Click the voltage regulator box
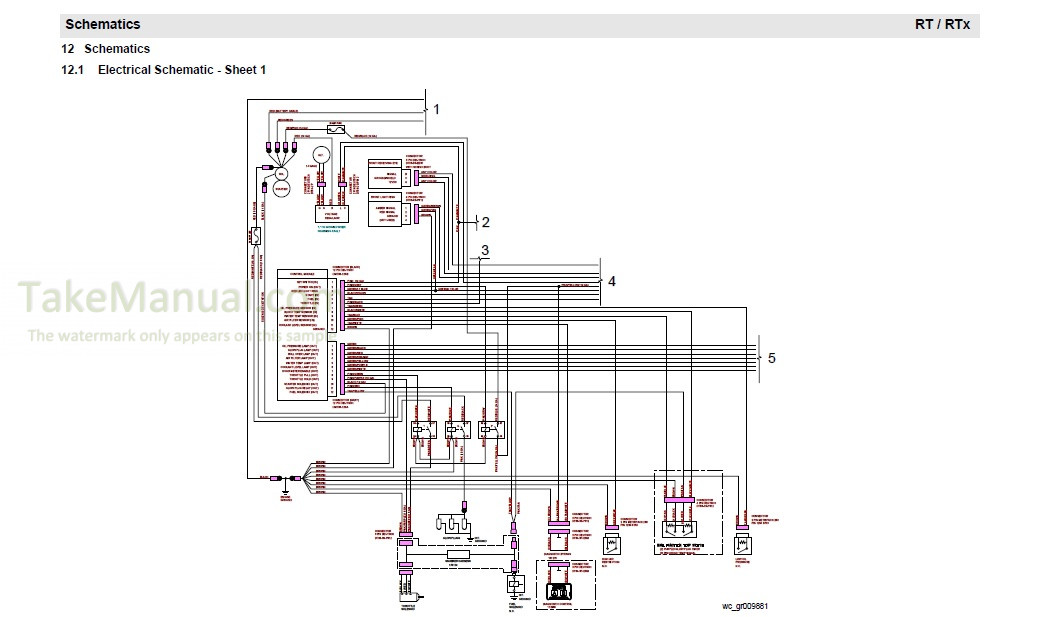Screen dimensions: 1041x617 point(331,213)
